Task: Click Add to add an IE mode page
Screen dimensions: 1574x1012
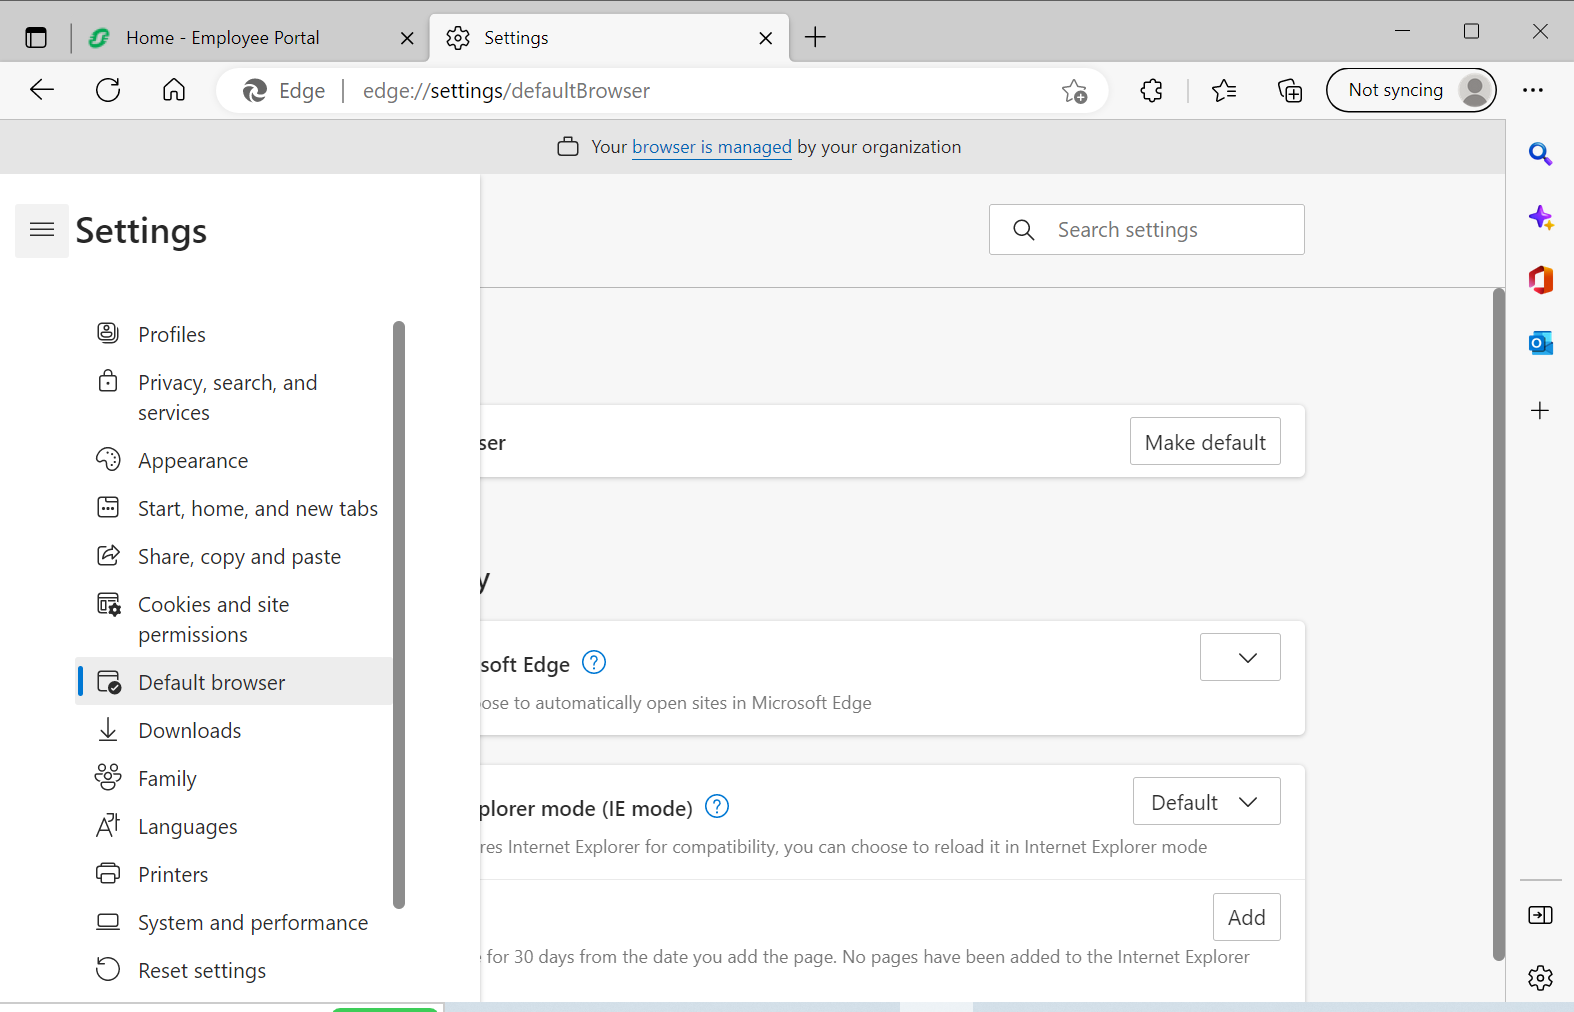Action: (1247, 917)
